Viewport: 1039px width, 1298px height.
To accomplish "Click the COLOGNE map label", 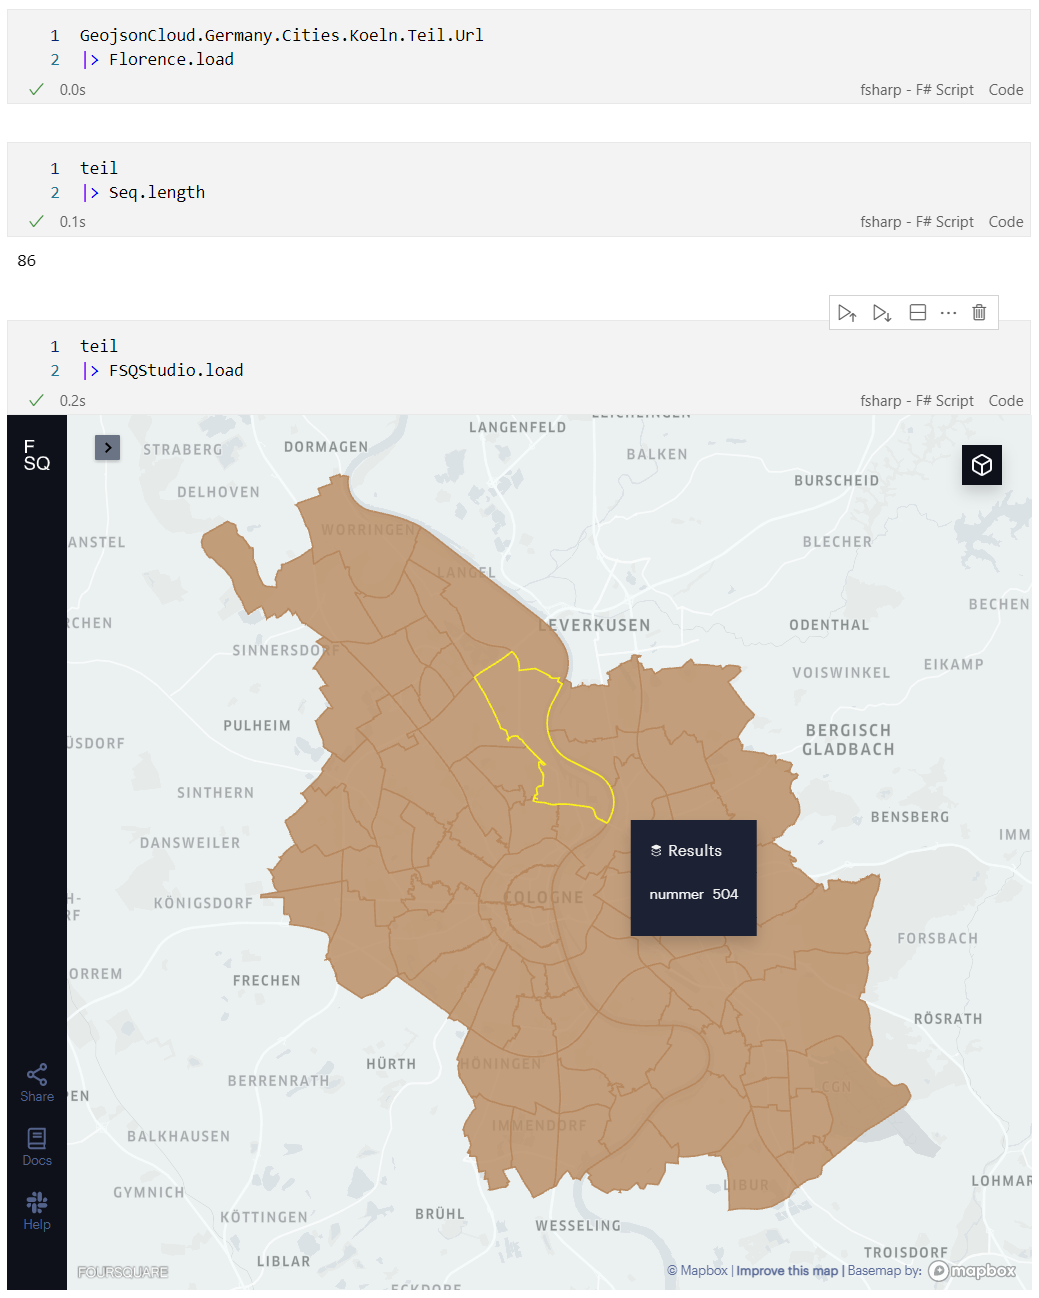I will [x=545, y=897].
